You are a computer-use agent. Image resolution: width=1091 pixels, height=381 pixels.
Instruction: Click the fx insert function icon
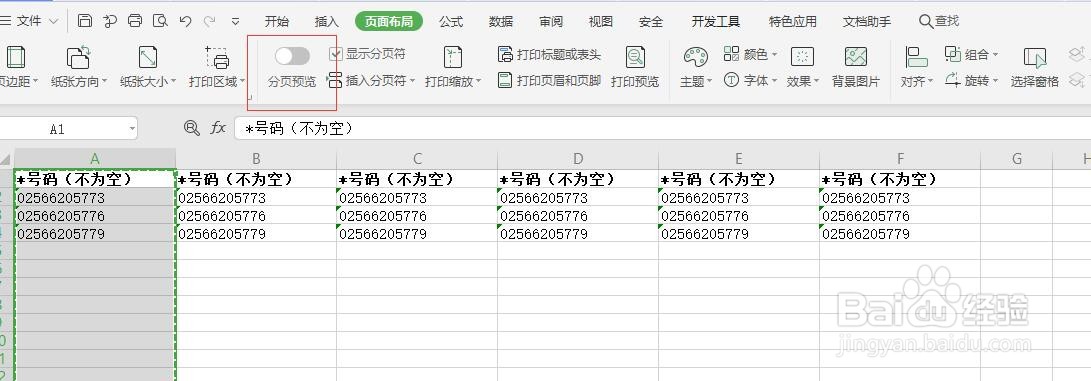tap(218, 127)
